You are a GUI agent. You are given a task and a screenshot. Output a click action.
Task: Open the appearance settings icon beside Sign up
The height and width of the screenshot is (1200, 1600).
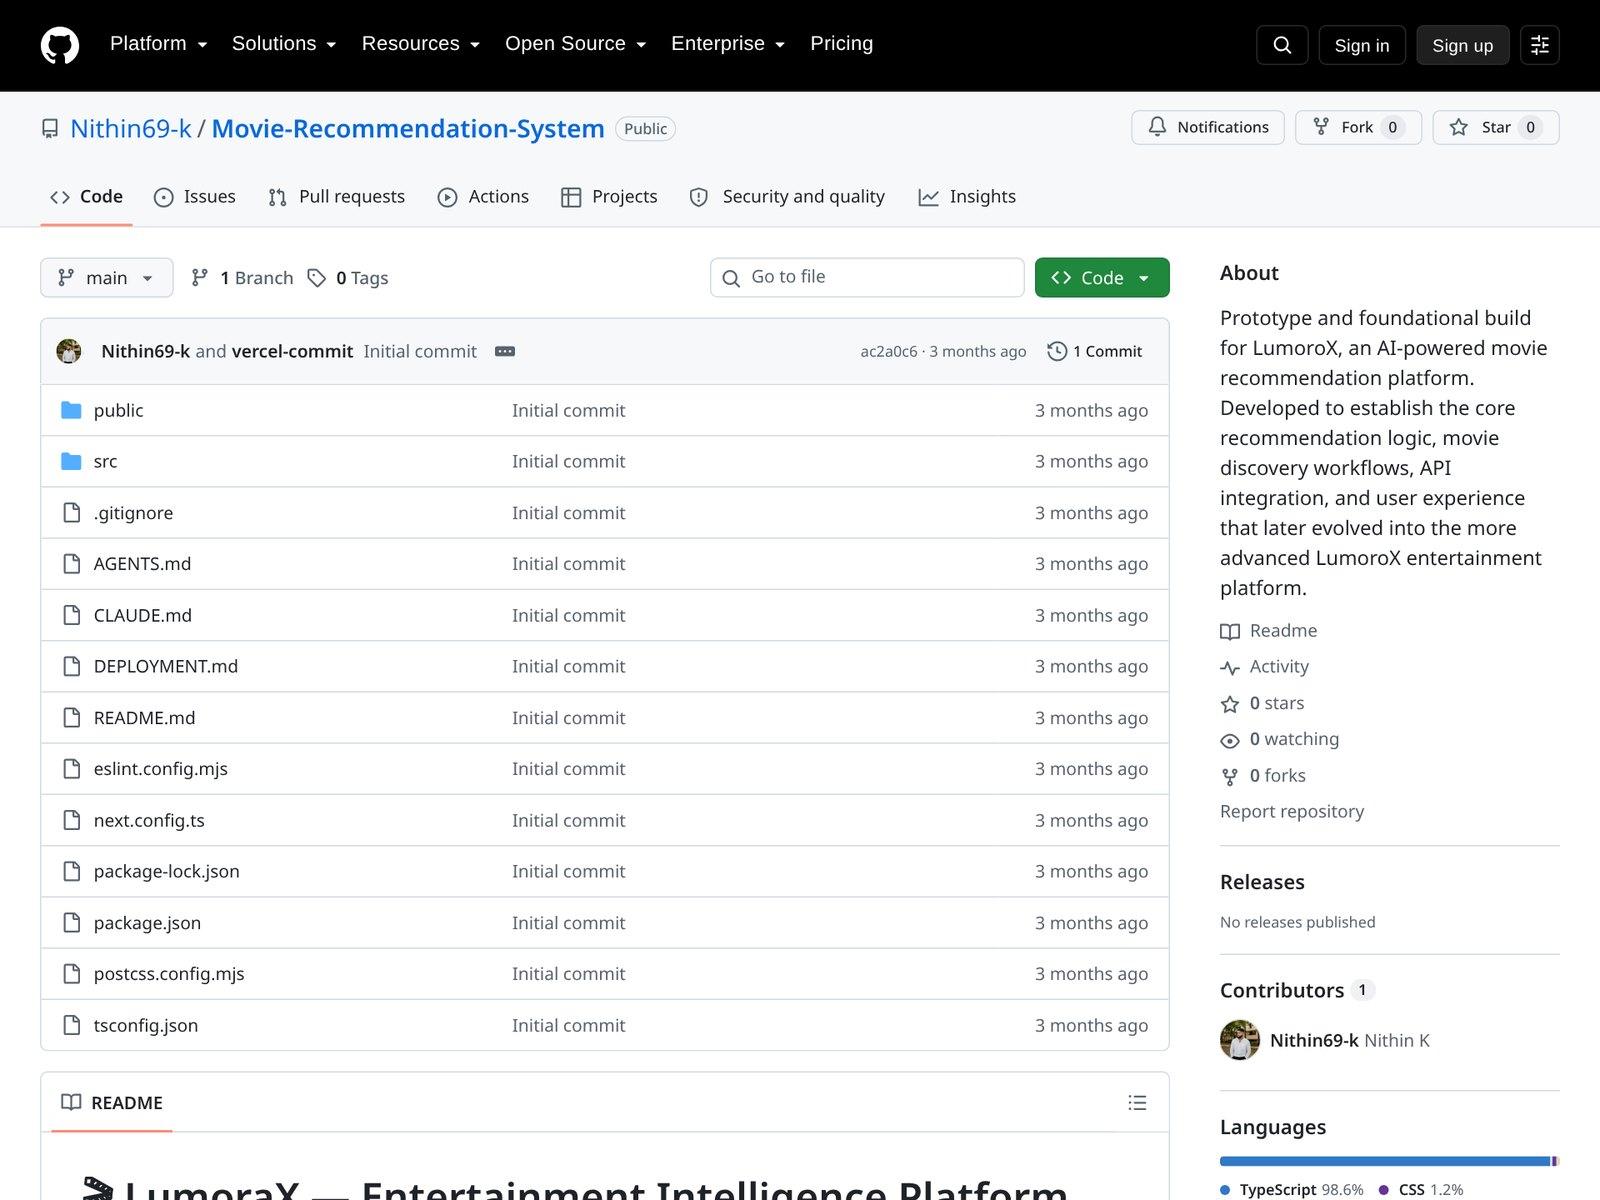(x=1540, y=45)
